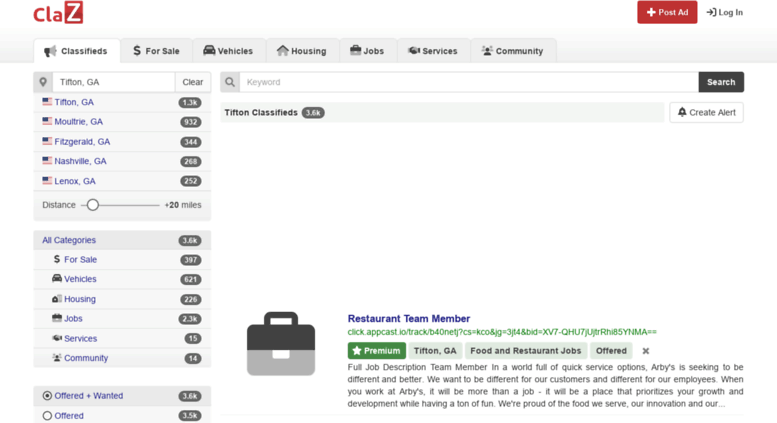Select the Offered radio option
The image size is (777, 423).
[47, 416]
